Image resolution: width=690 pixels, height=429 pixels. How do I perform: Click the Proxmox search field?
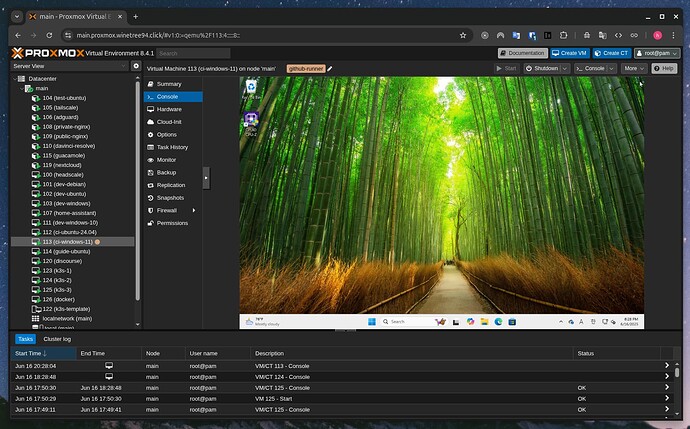point(193,53)
